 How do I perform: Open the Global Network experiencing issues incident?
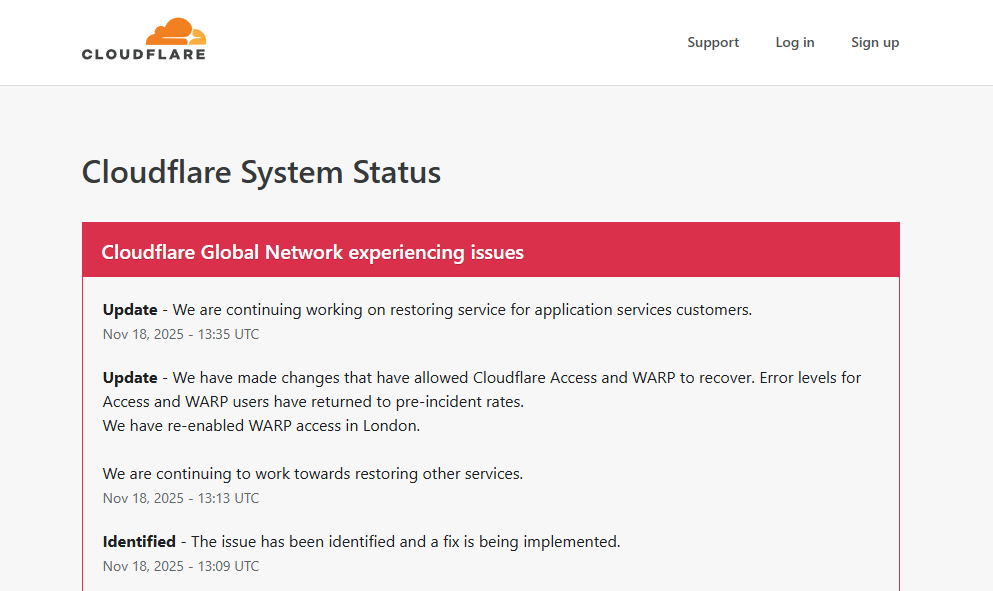point(312,252)
